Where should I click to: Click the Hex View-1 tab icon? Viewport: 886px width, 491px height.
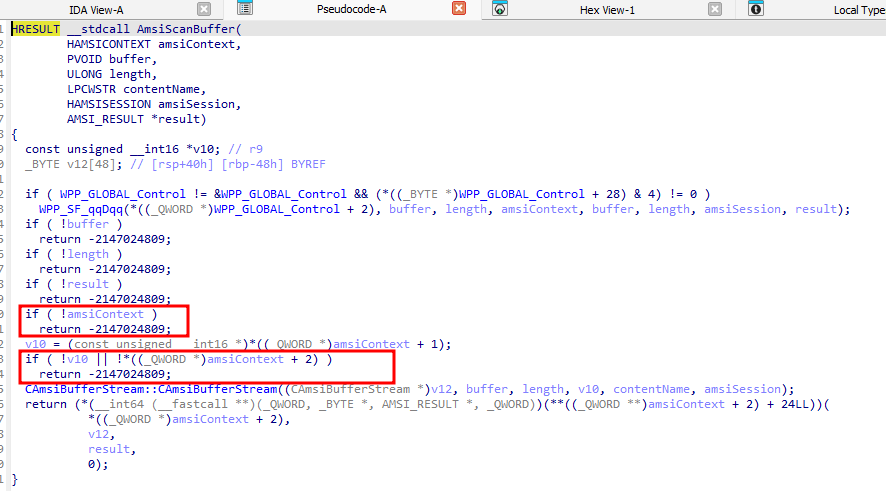click(500, 9)
